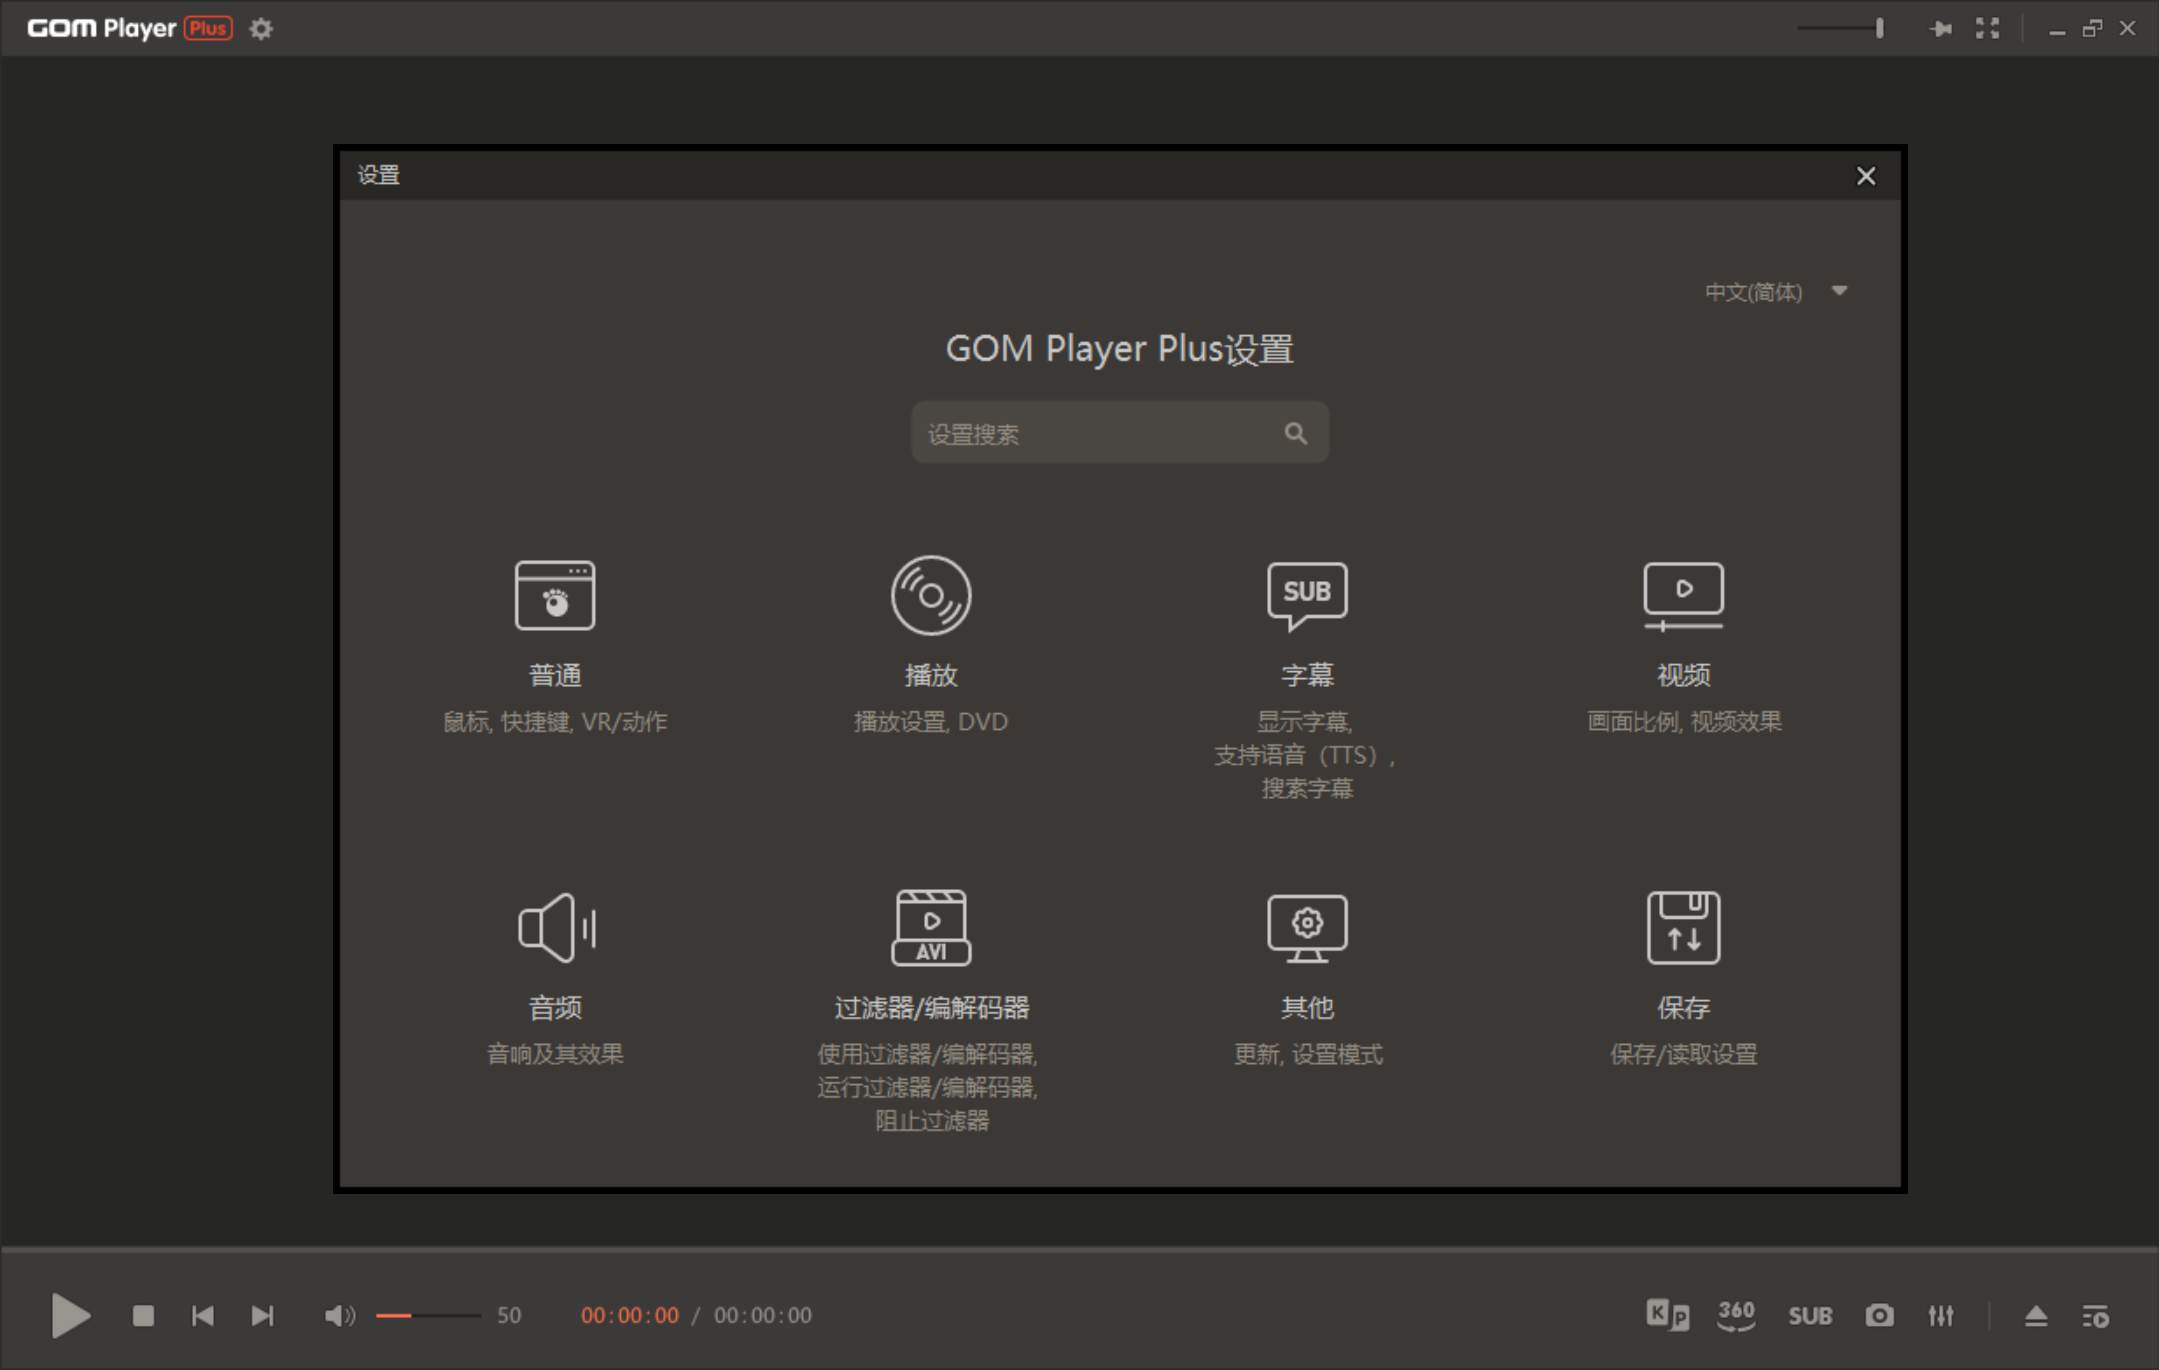The width and height of the screenshot is (2159, 1370).
Task: Open the 音频 audio speaker icon
Action: (x=557, y=928)
